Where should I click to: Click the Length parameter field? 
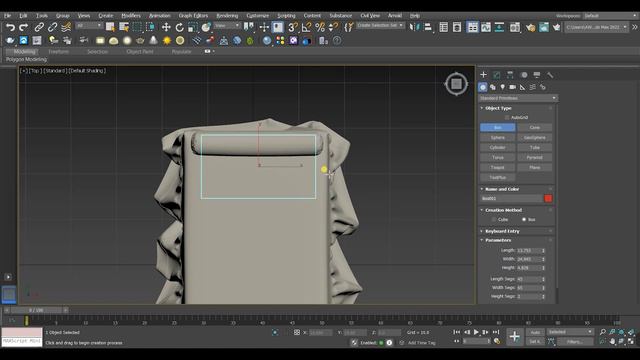tap(529, 250)
